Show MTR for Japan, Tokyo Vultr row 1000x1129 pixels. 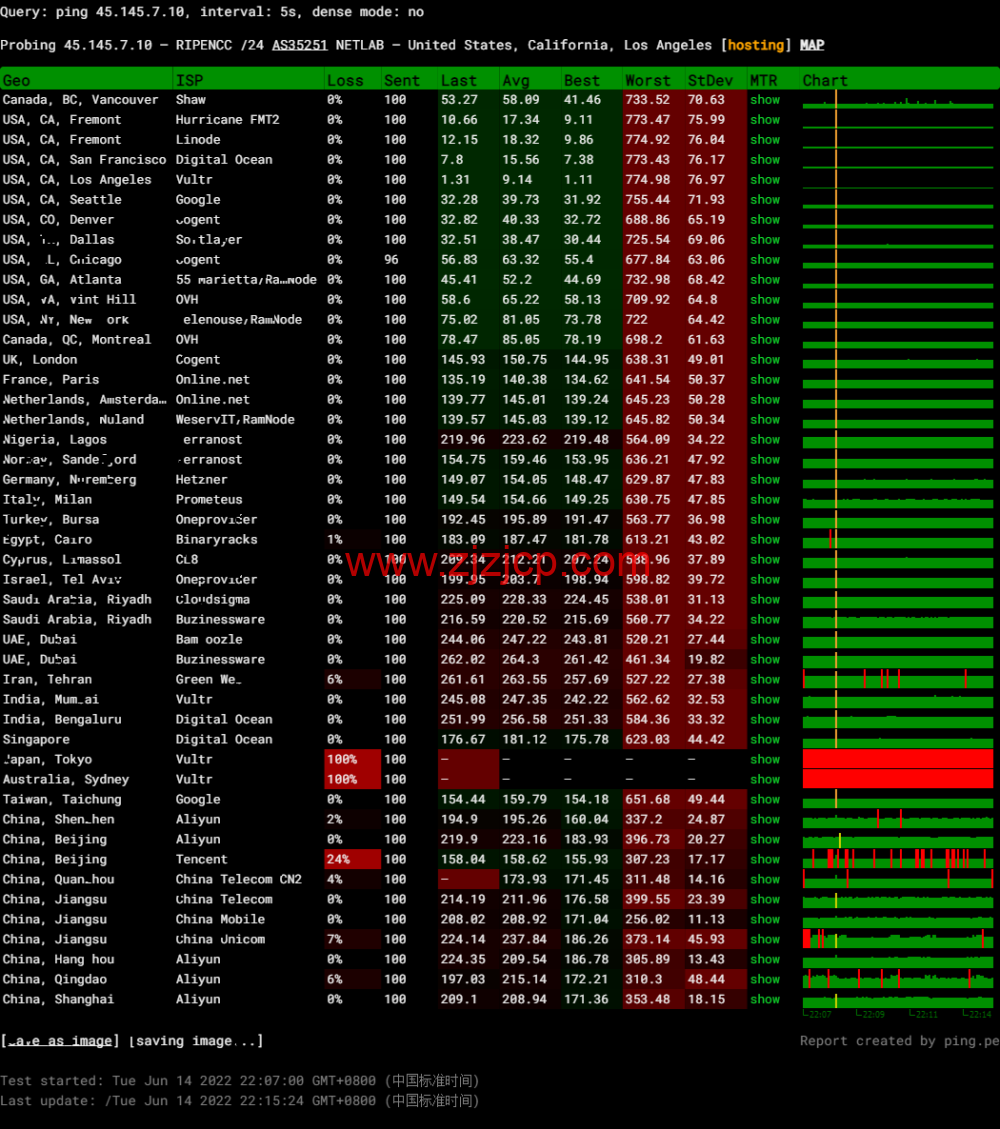(x=765, y=760)
